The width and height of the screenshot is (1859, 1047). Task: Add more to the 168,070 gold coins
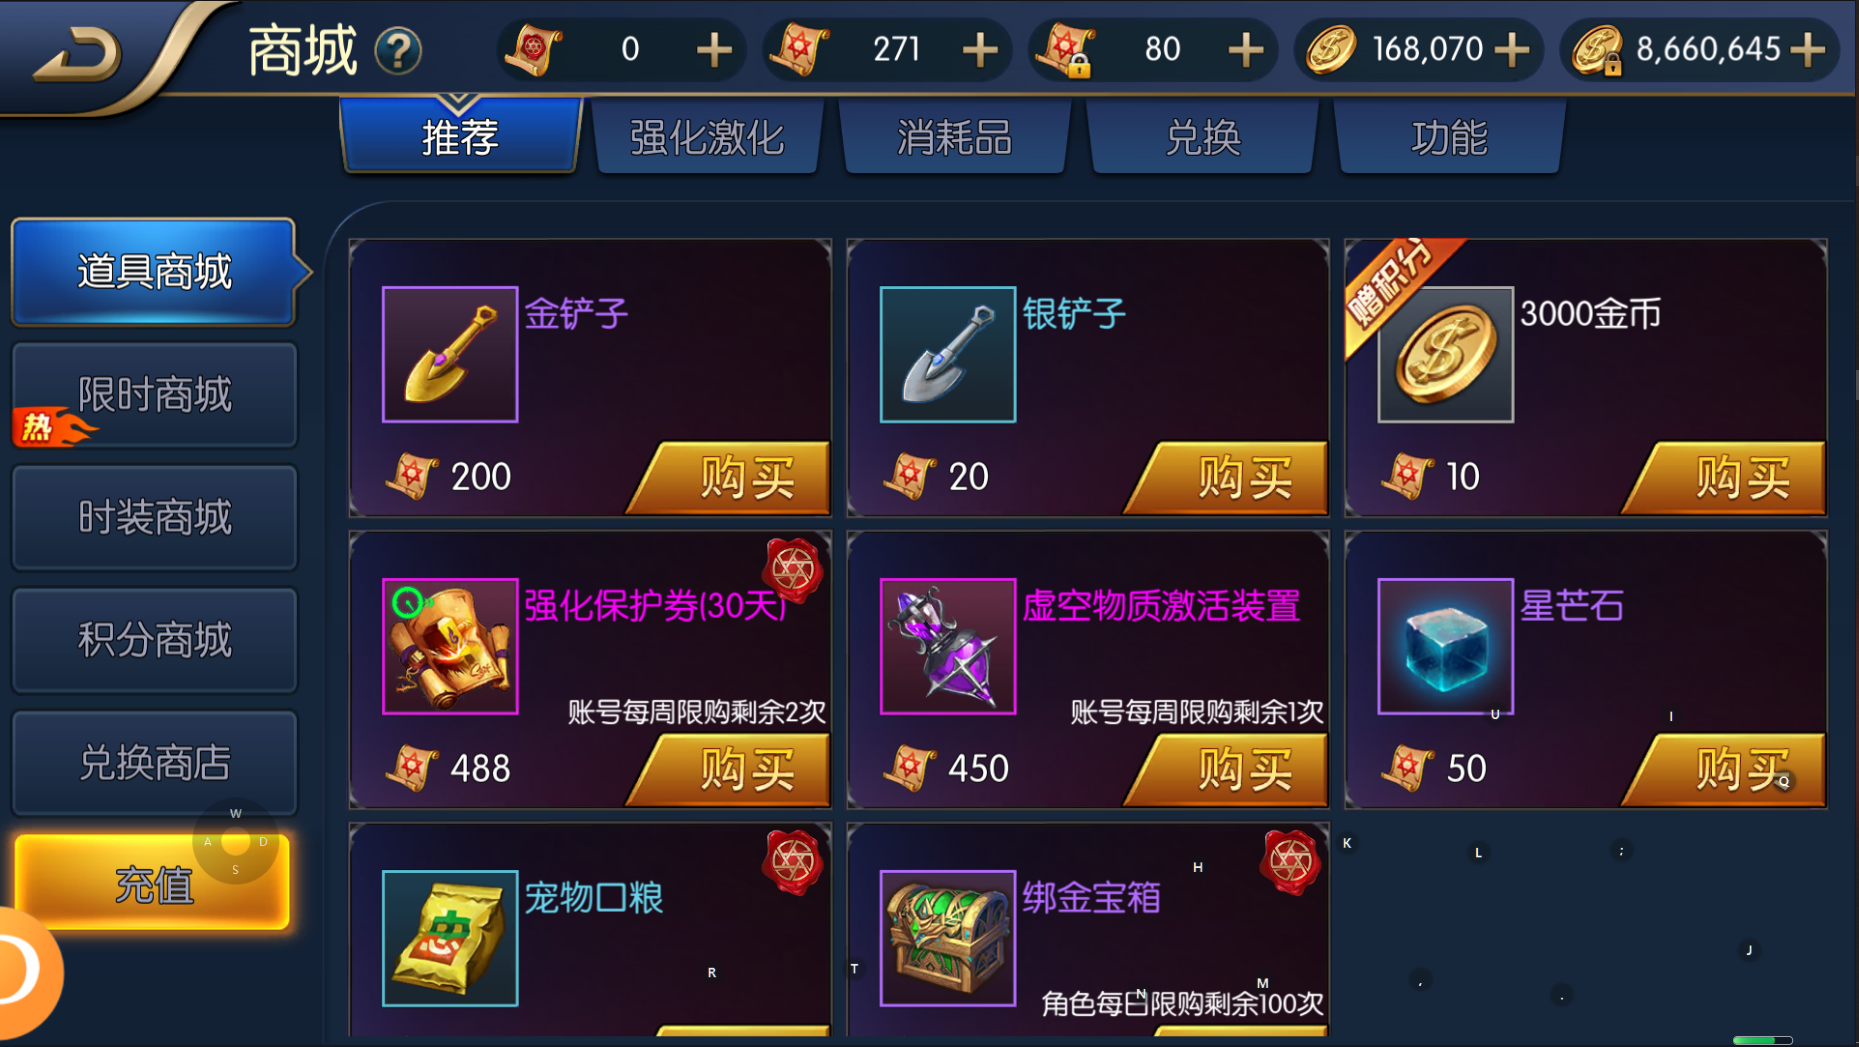pos(1515,49)
